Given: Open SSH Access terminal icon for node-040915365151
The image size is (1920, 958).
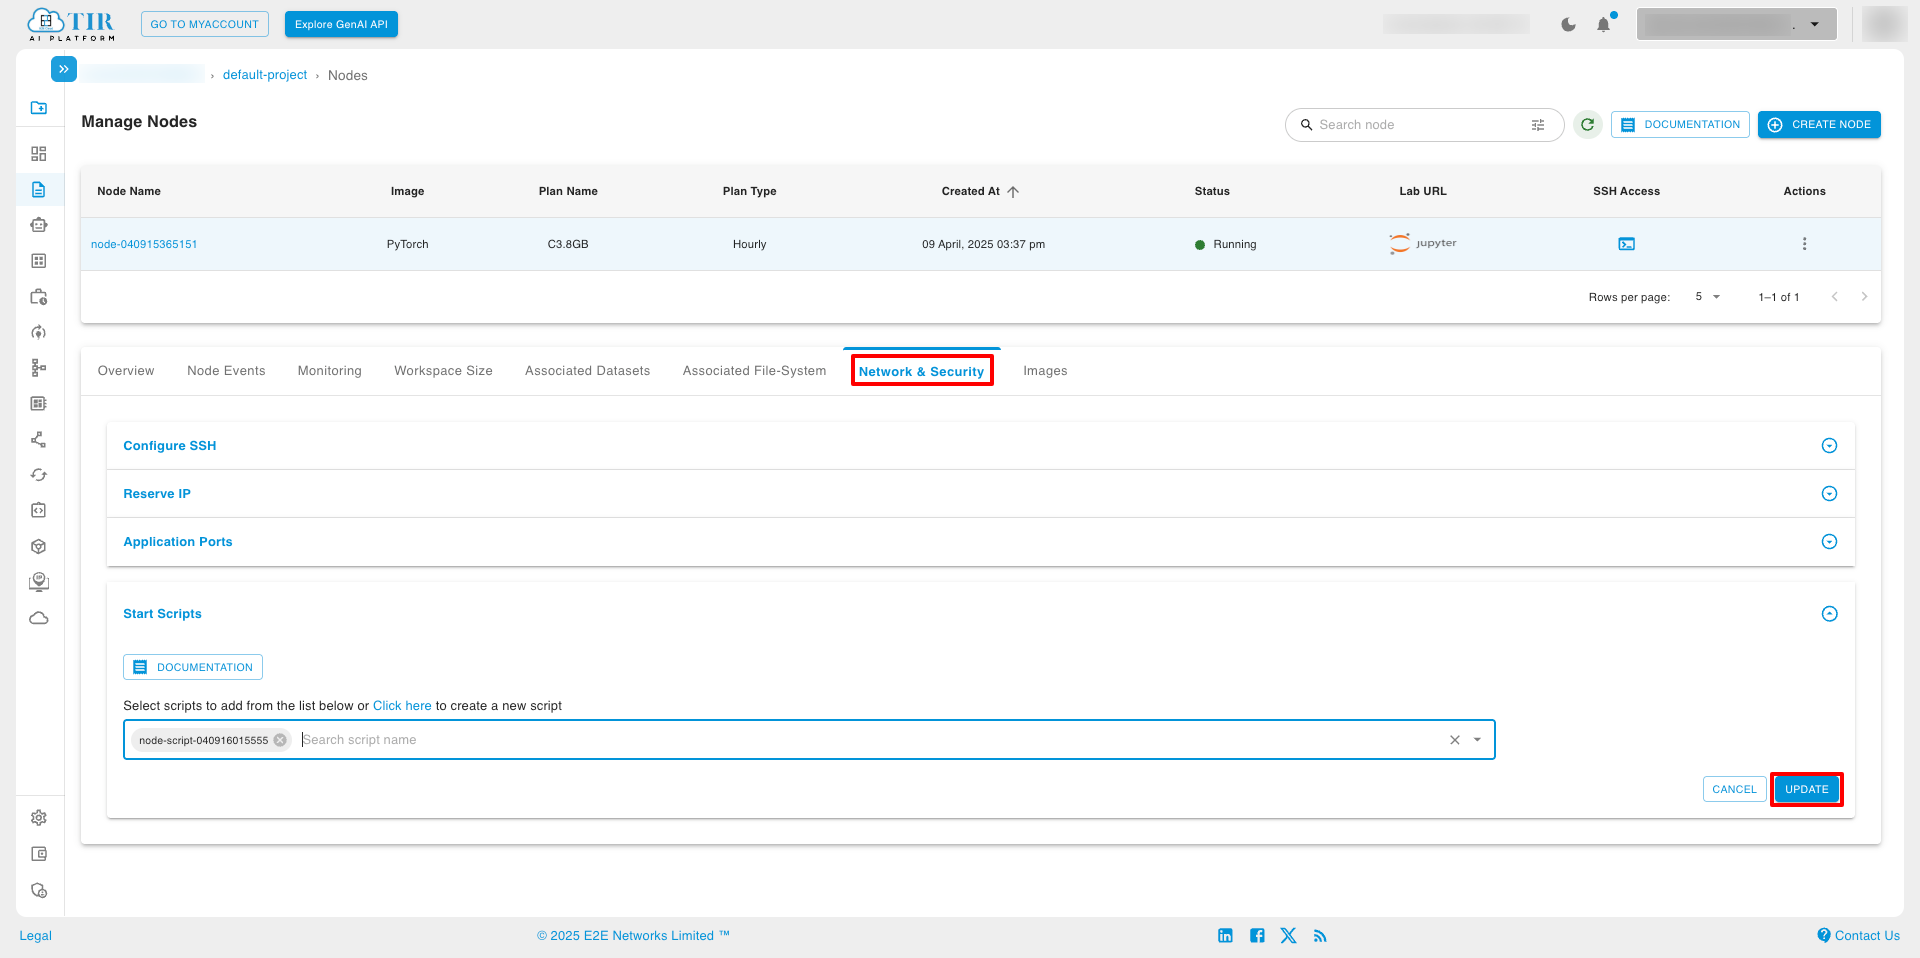Looking at the screenshot, I should coord(1627,244).
